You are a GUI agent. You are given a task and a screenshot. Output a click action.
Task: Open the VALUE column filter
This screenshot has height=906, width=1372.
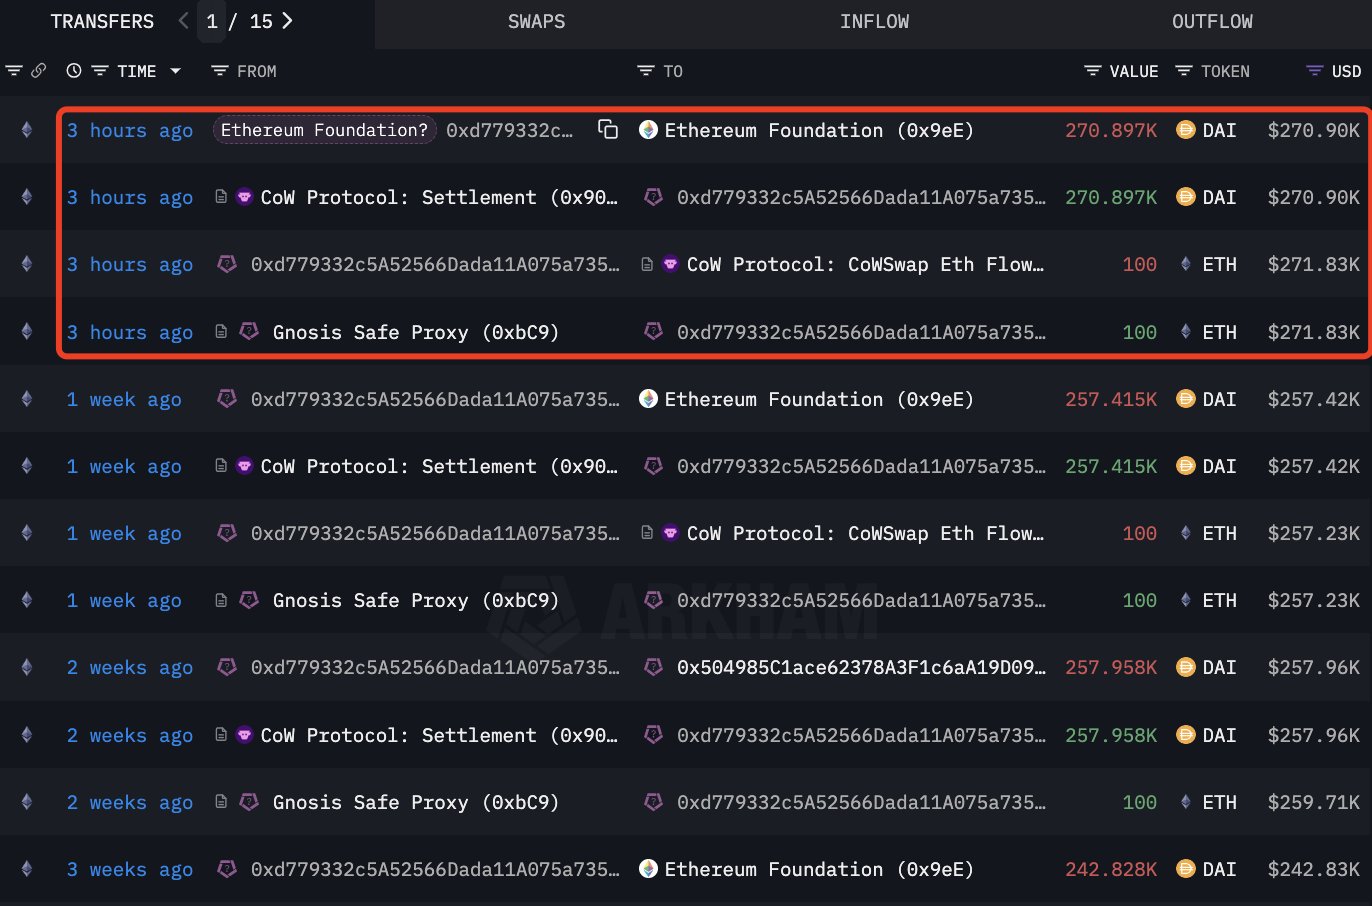1092,71
